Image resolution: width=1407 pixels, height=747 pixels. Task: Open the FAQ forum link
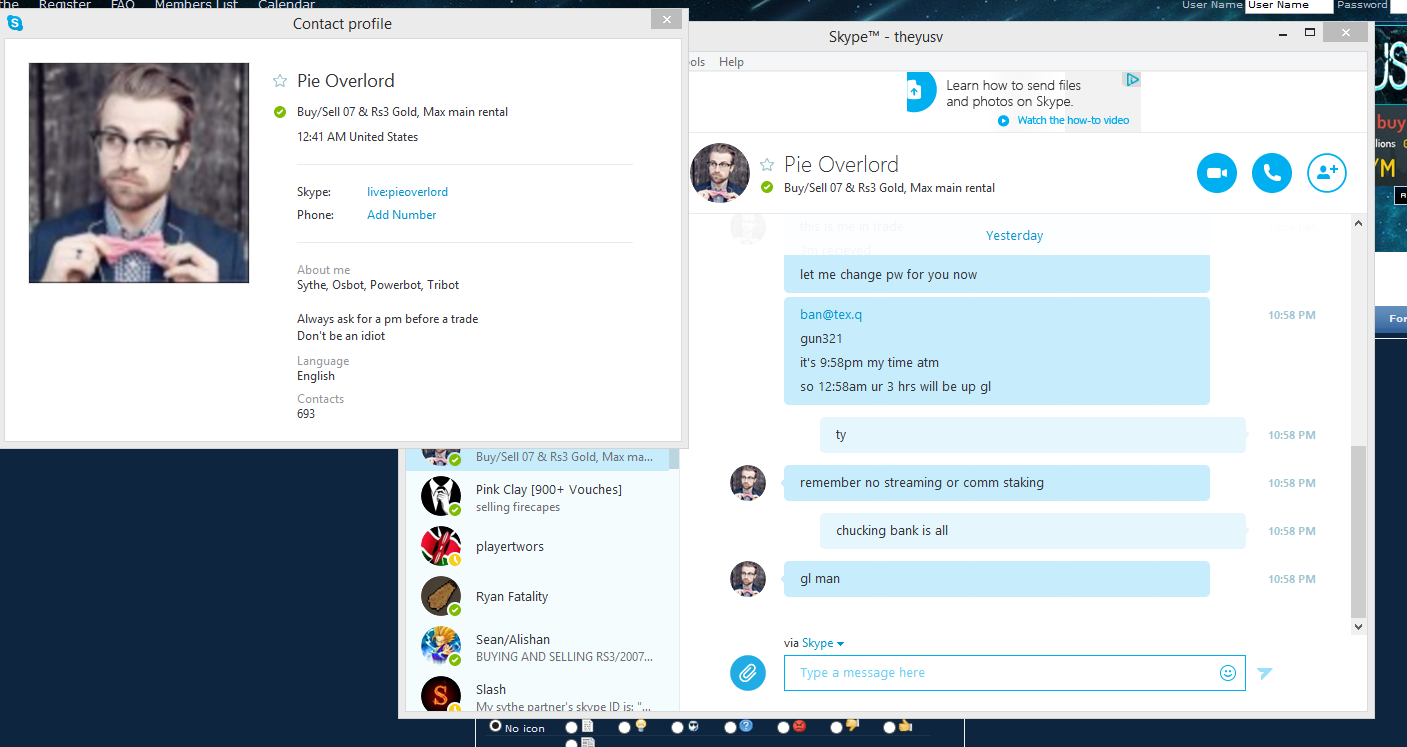(122, 5)
